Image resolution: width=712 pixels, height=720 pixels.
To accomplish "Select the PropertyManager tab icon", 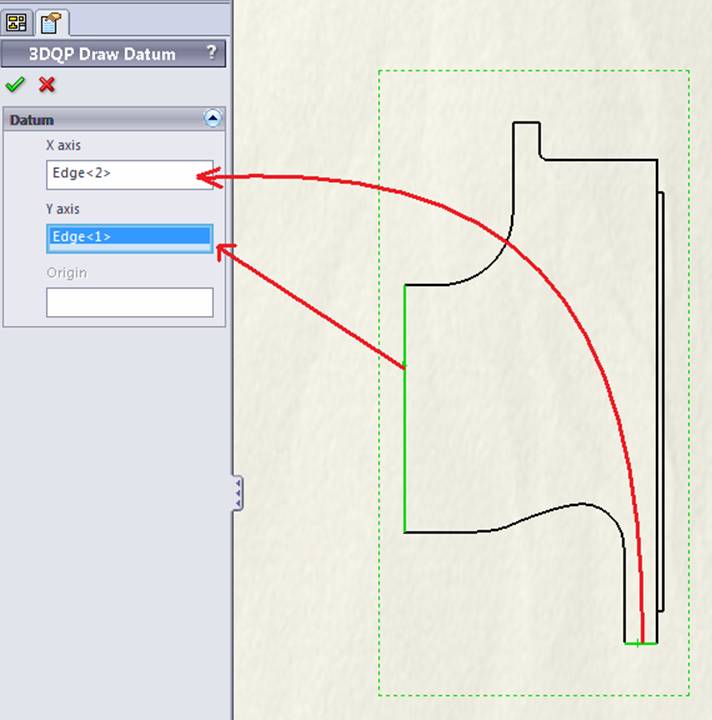I will click(x=48, y=21).
